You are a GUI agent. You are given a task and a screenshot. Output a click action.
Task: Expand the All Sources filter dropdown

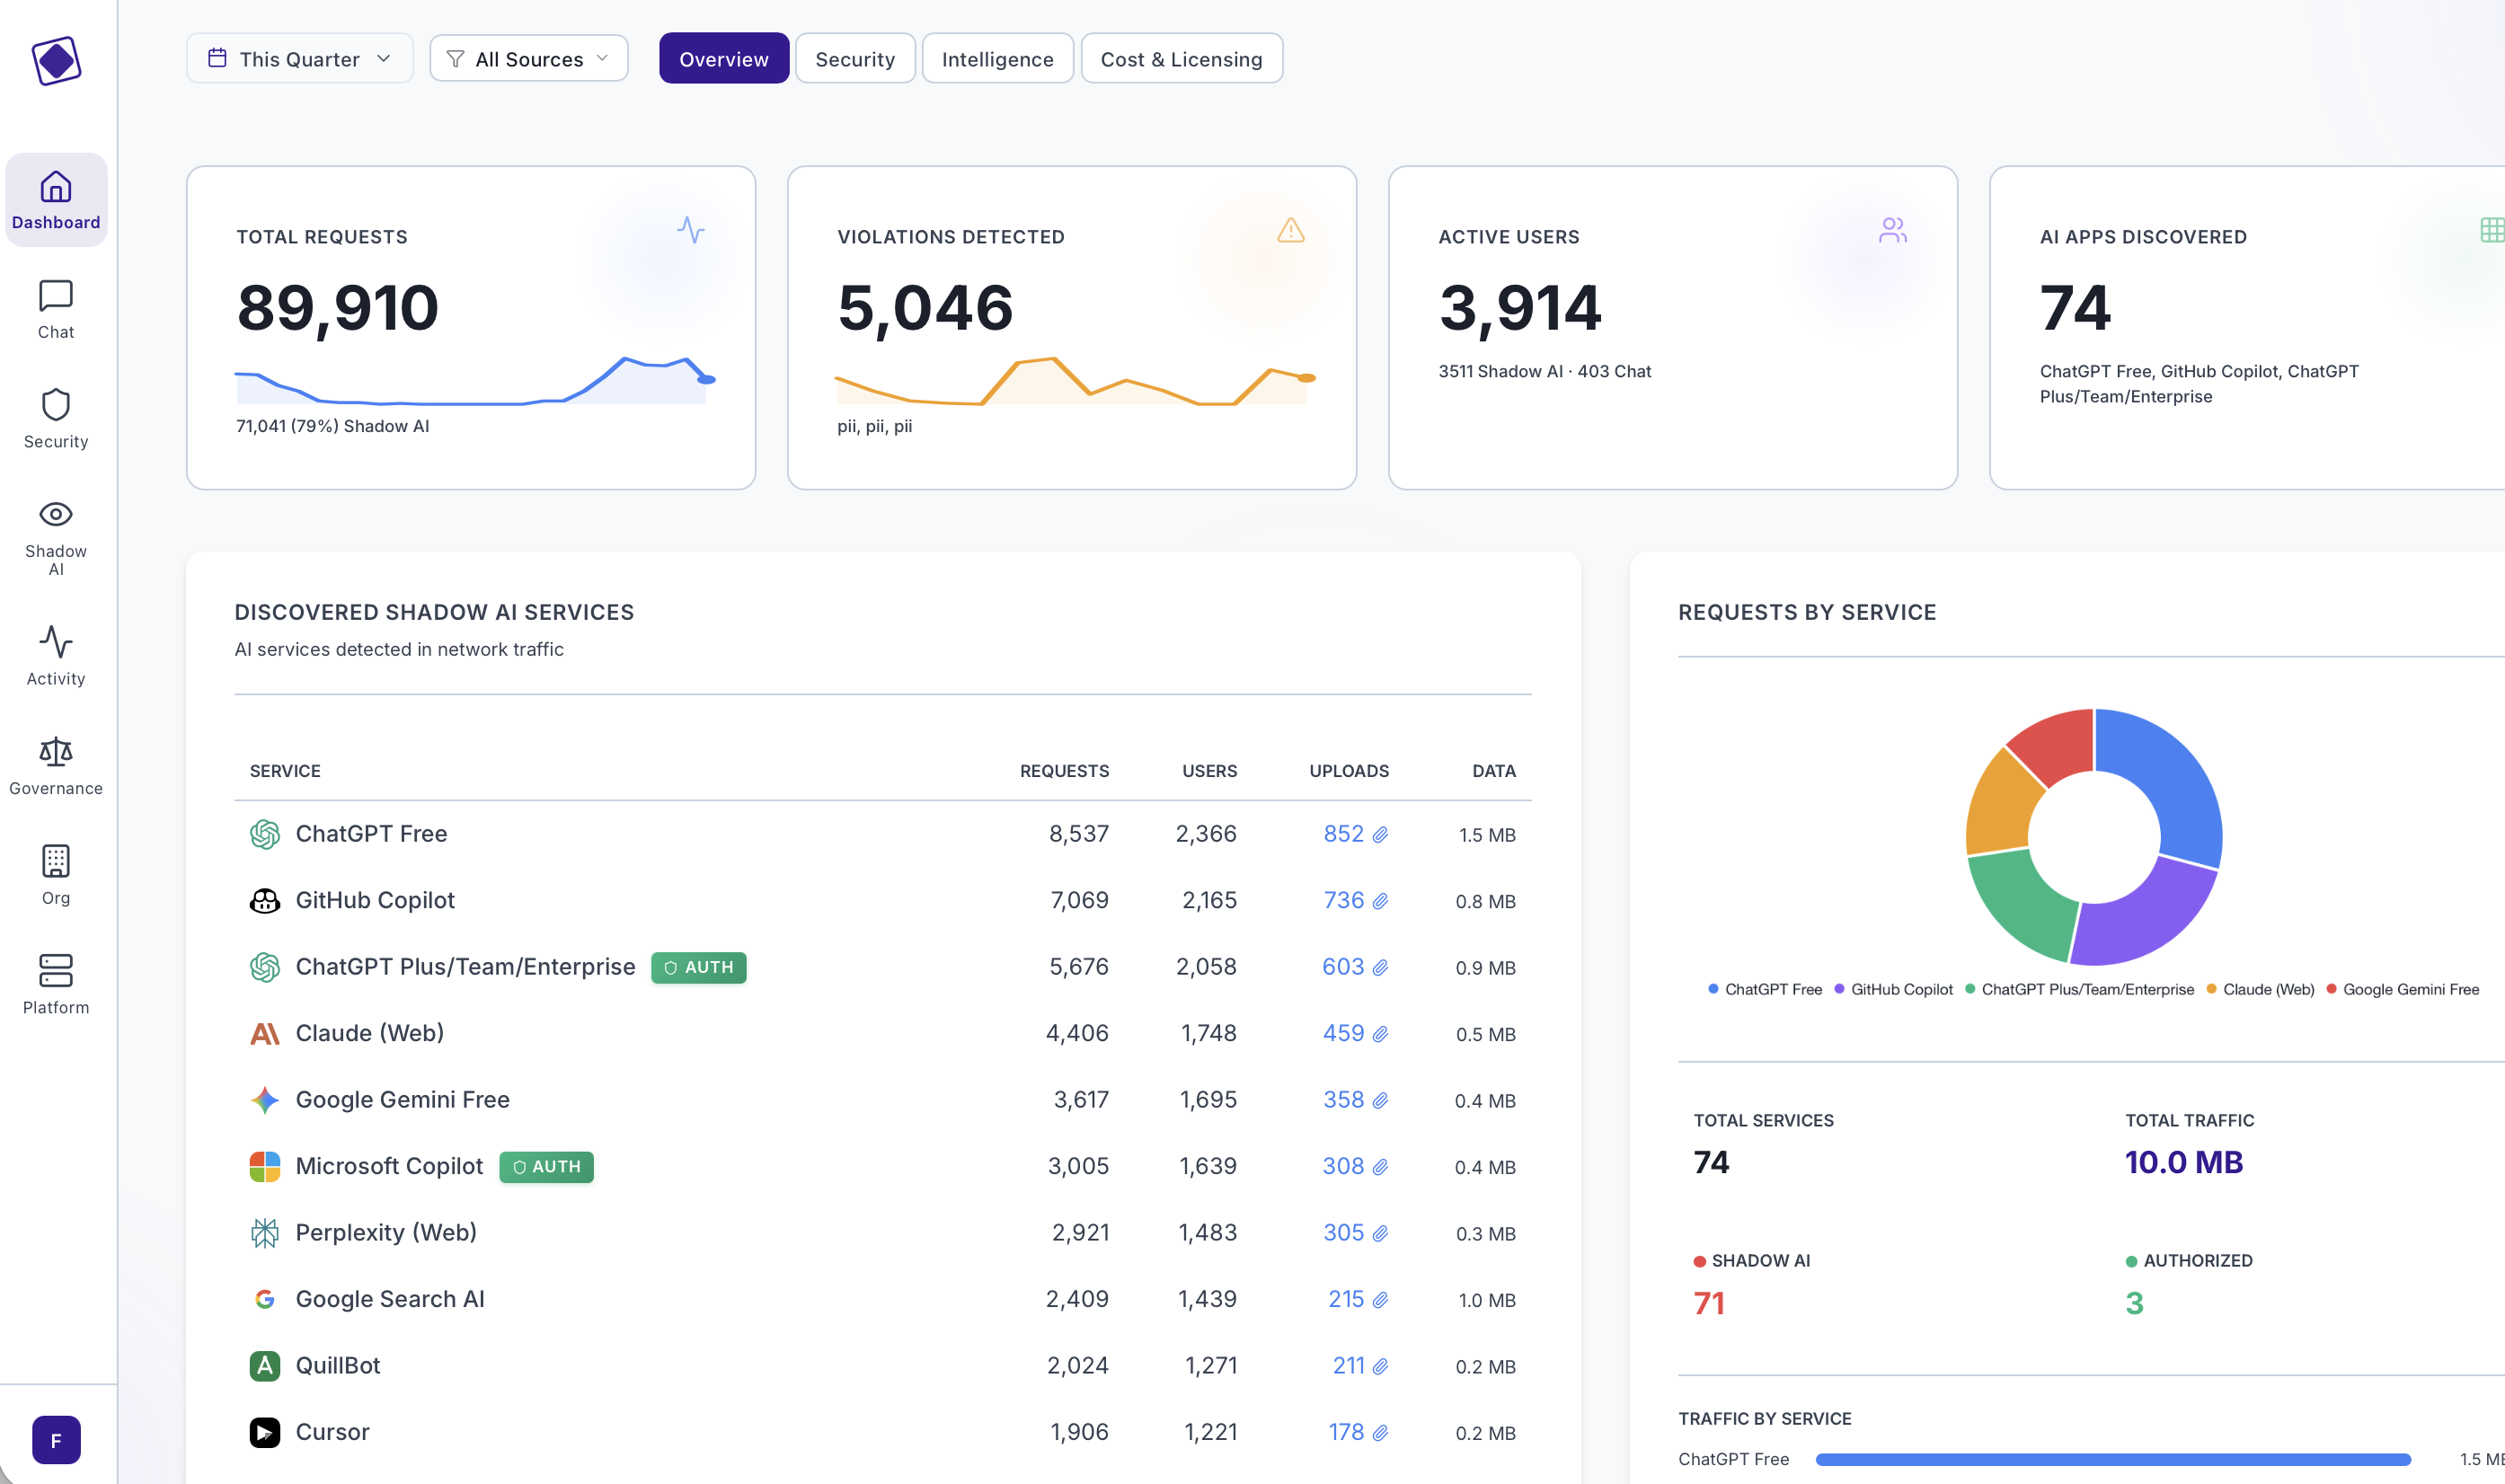[528, 59]
